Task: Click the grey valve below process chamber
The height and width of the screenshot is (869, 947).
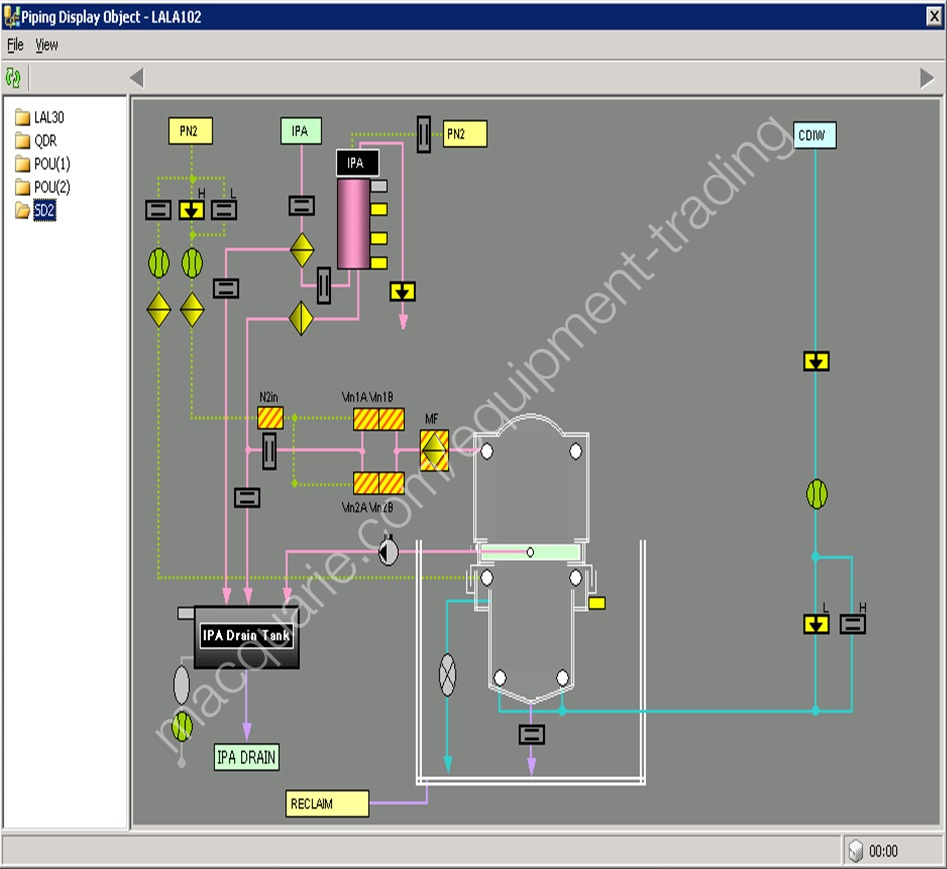Action: (531, 734)
